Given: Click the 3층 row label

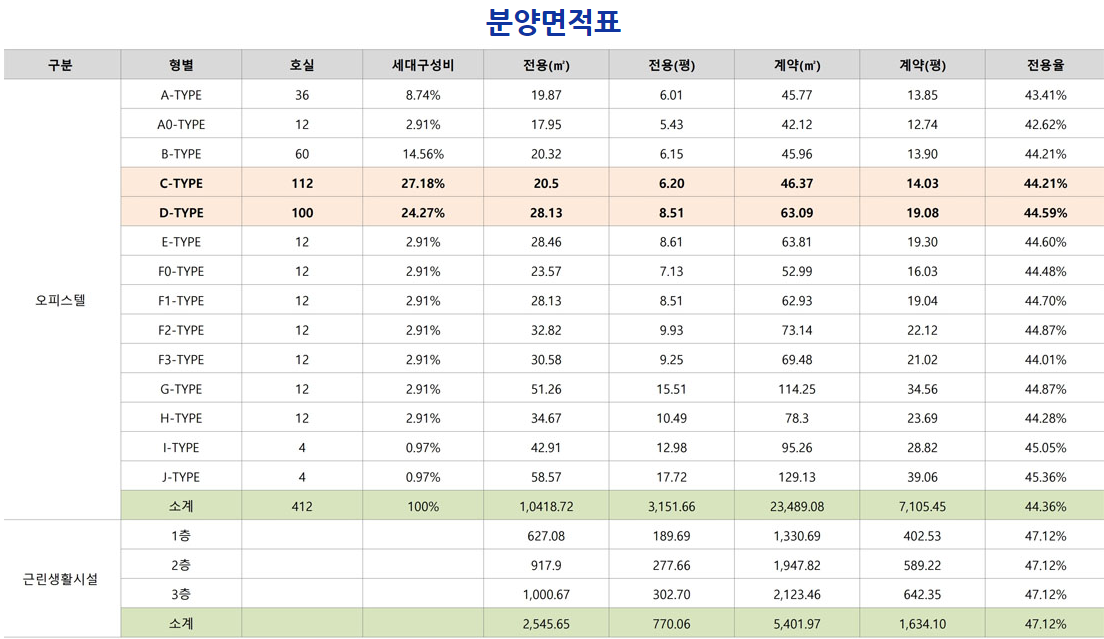Looking at the screenshot, I should click(x=181, y=594).
